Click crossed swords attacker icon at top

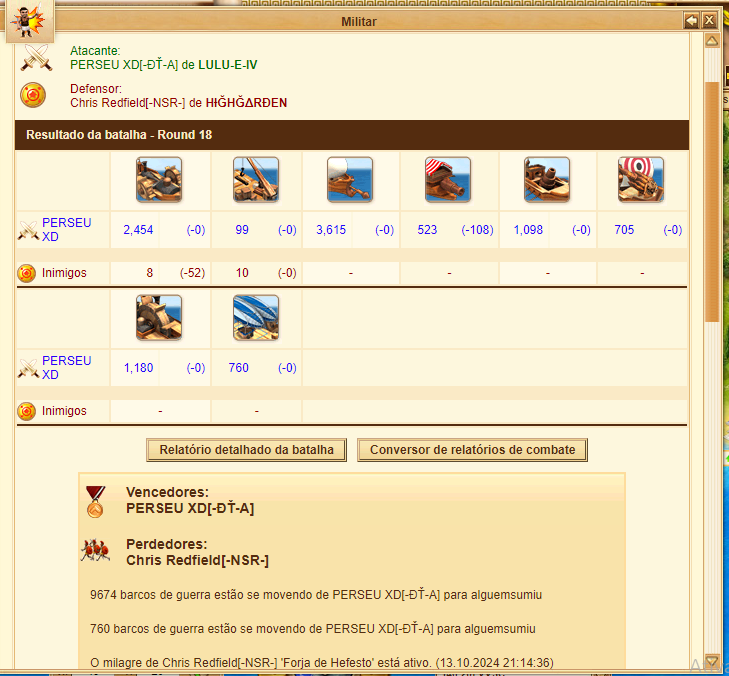coord(36,58)
